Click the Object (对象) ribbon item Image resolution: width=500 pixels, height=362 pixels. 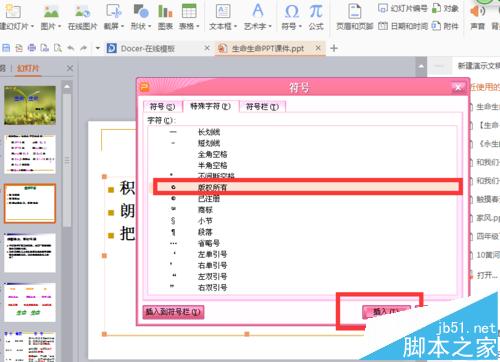(445, 8)
